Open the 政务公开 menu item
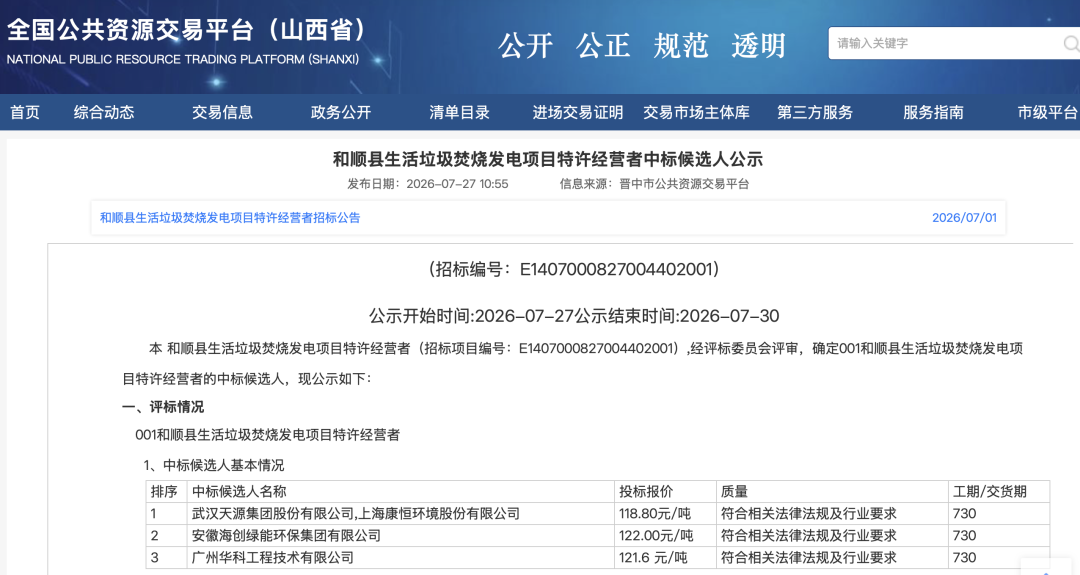 pyautogui.click(x=341, y=112)
